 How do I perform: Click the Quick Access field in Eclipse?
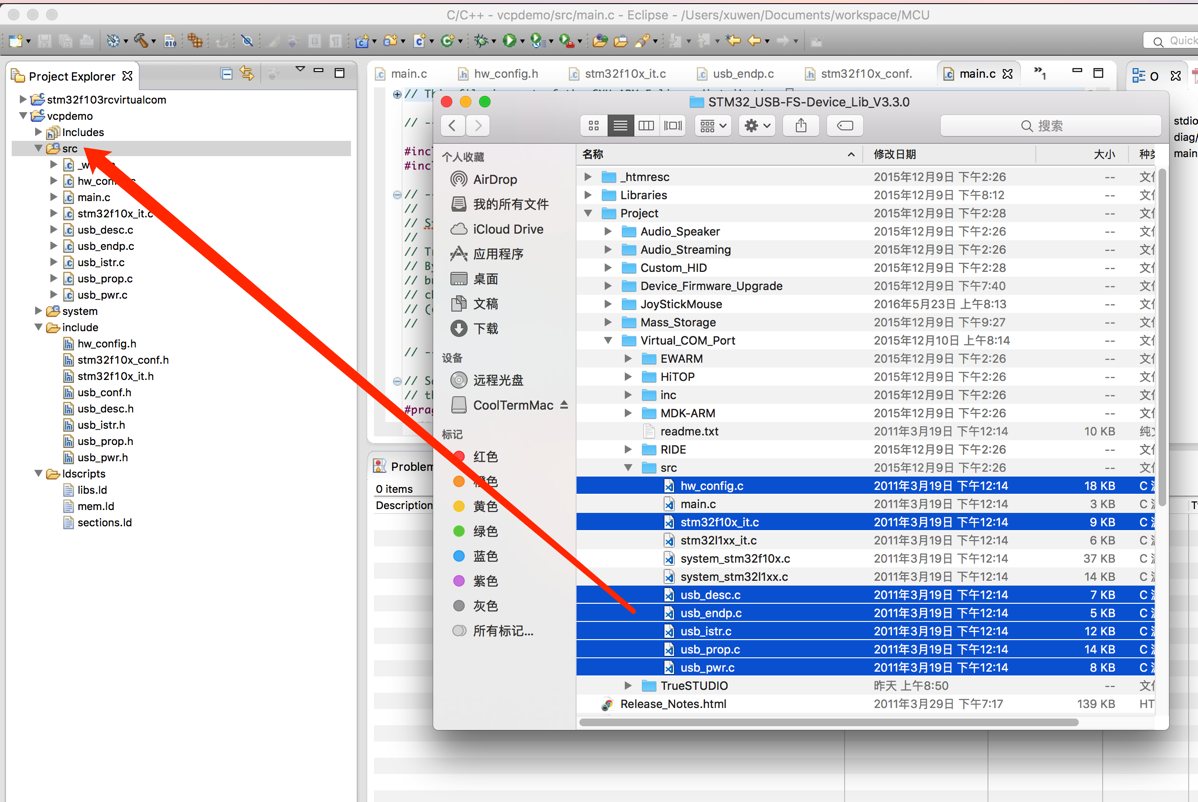click(x=1170, y=40)
